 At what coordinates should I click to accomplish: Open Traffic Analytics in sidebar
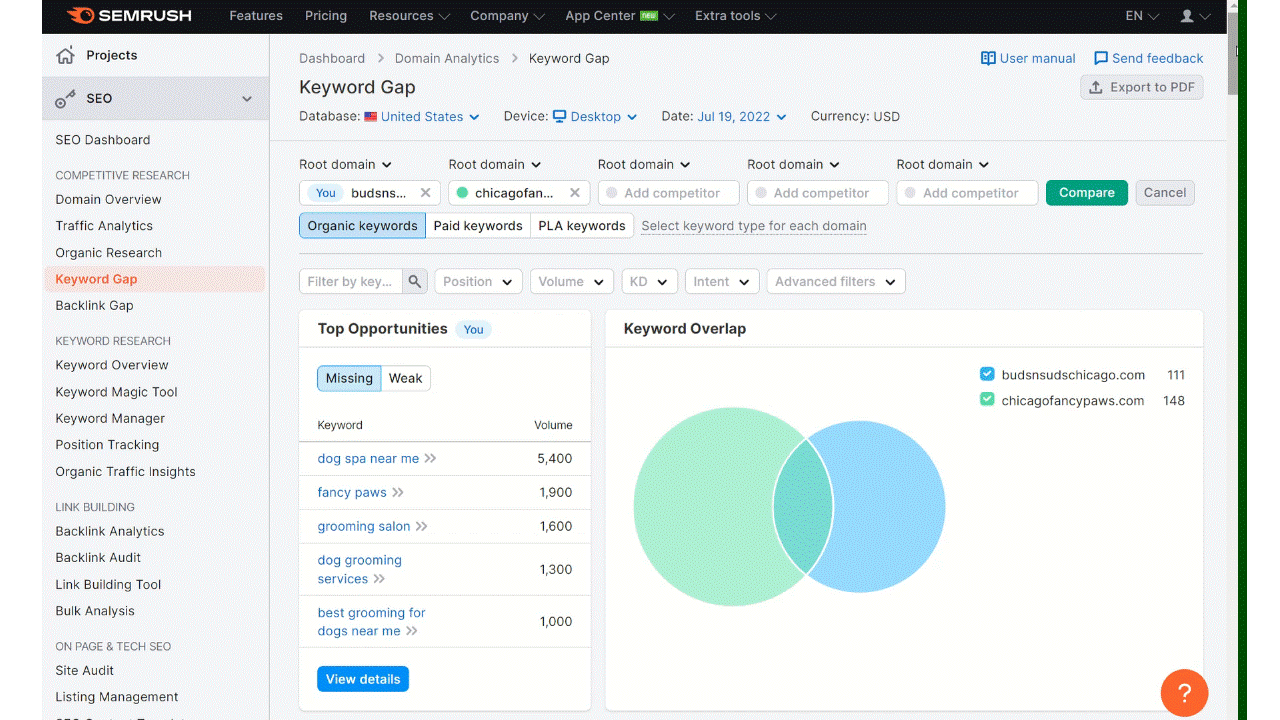(x=104, y=226)
